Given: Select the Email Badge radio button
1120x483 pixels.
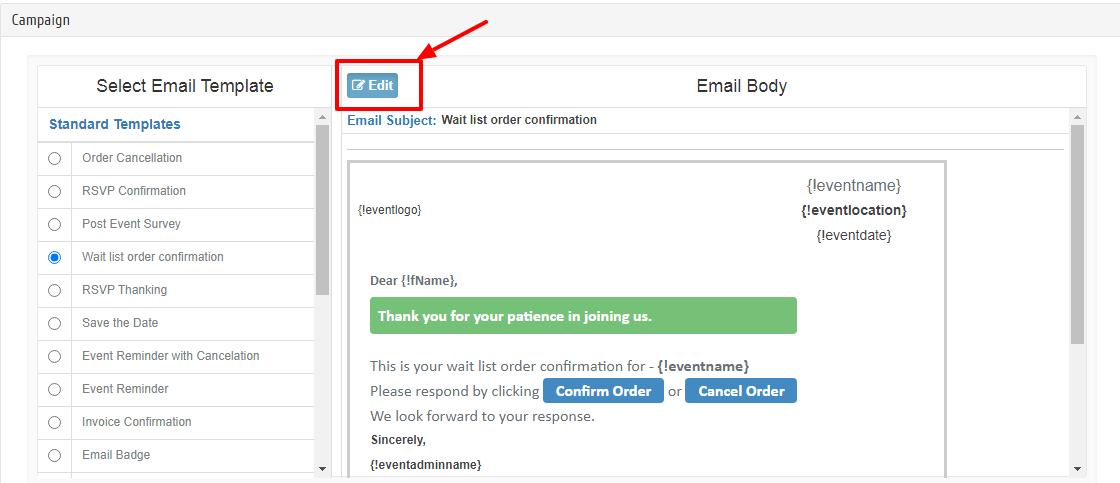Looking at the screenshot, I should (54, 455).
